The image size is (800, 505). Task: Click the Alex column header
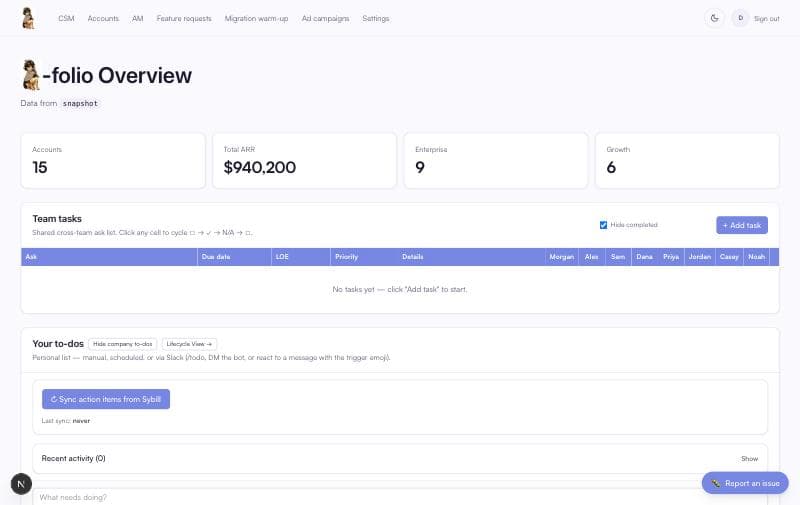pyautogui.click(x=592, y=257)
